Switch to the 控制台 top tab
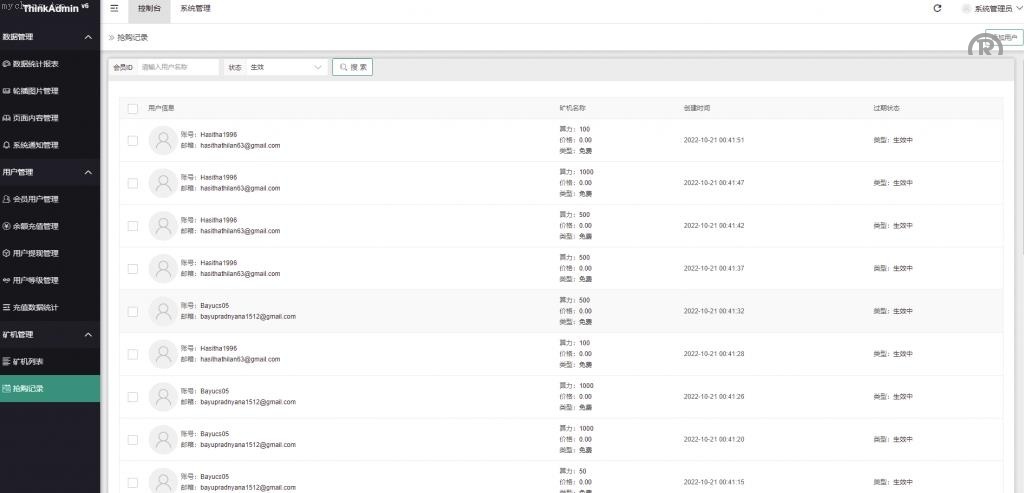This screenshot has height=493, width=1024. (147, 8)
